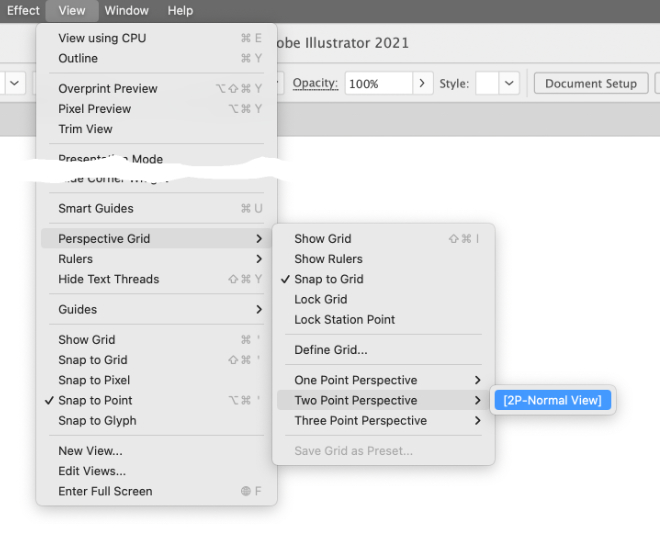Click the Document Setup button
The image size is (660, 539).
[x=590, y=84]
